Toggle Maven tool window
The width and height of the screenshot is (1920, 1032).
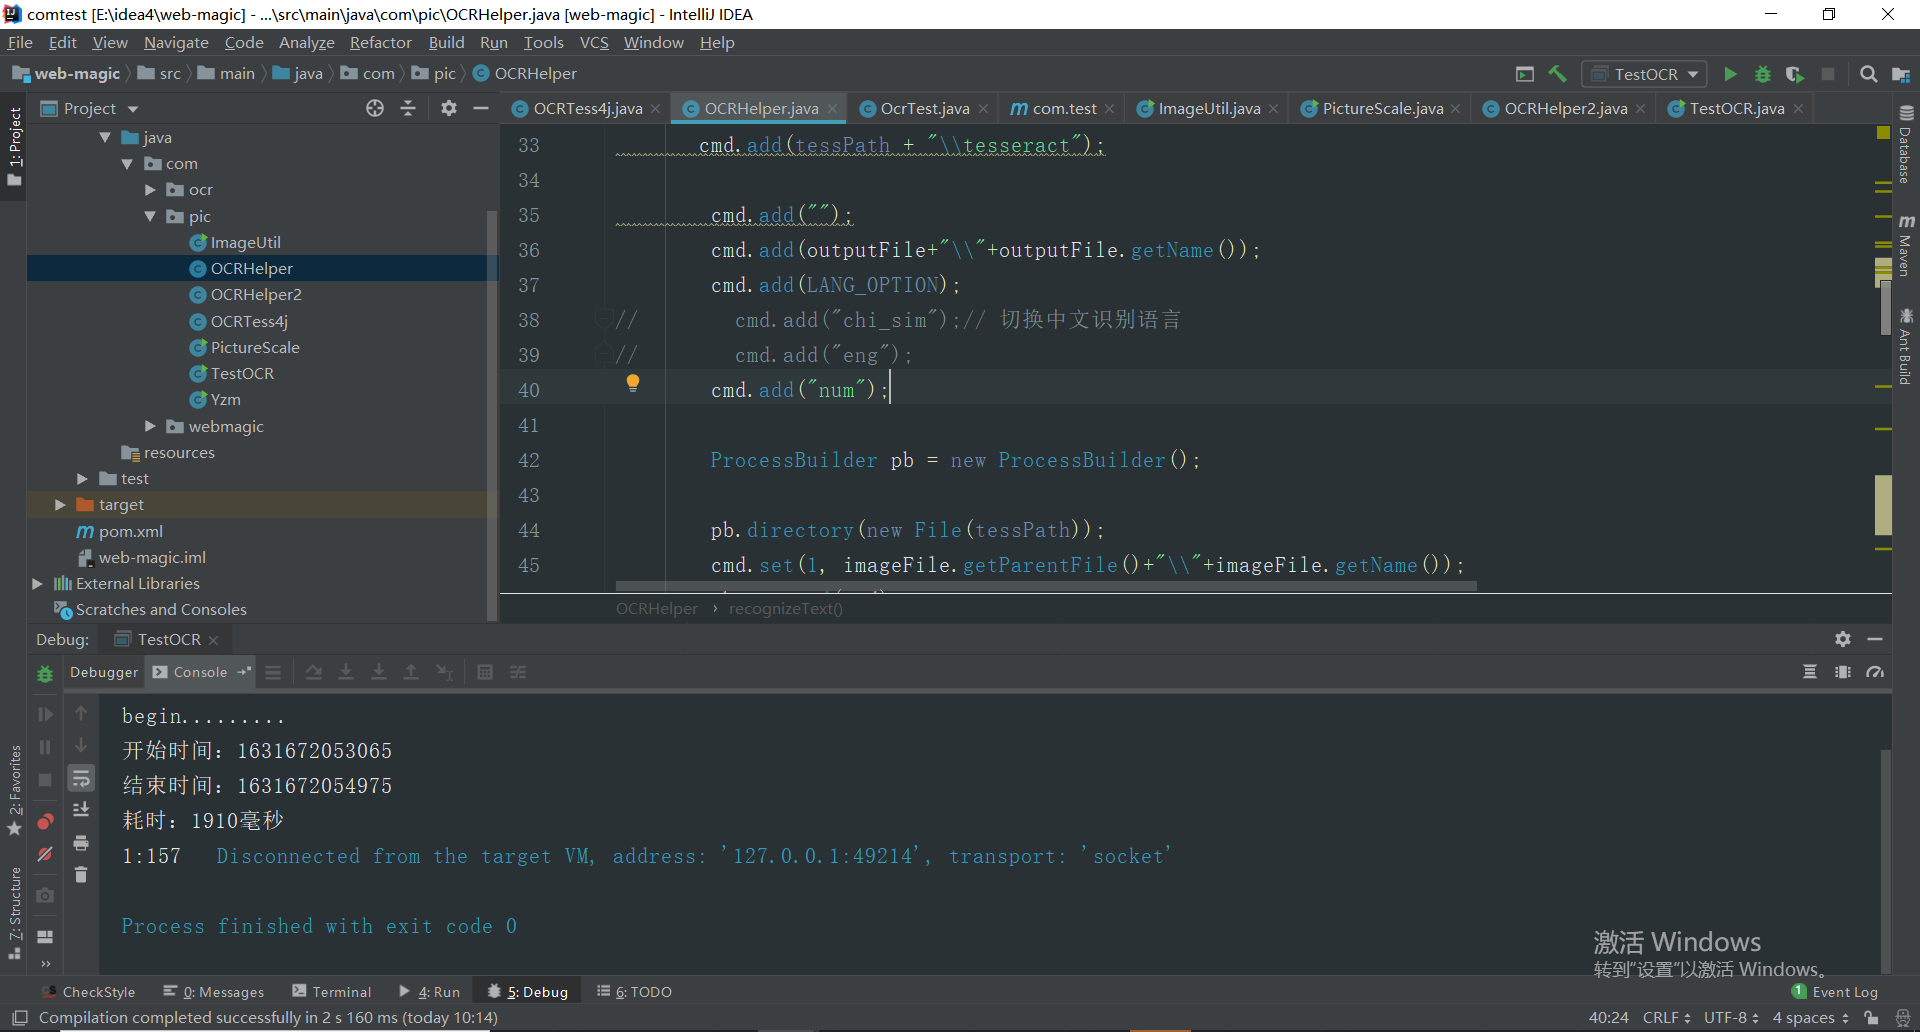coord(1906,245)
